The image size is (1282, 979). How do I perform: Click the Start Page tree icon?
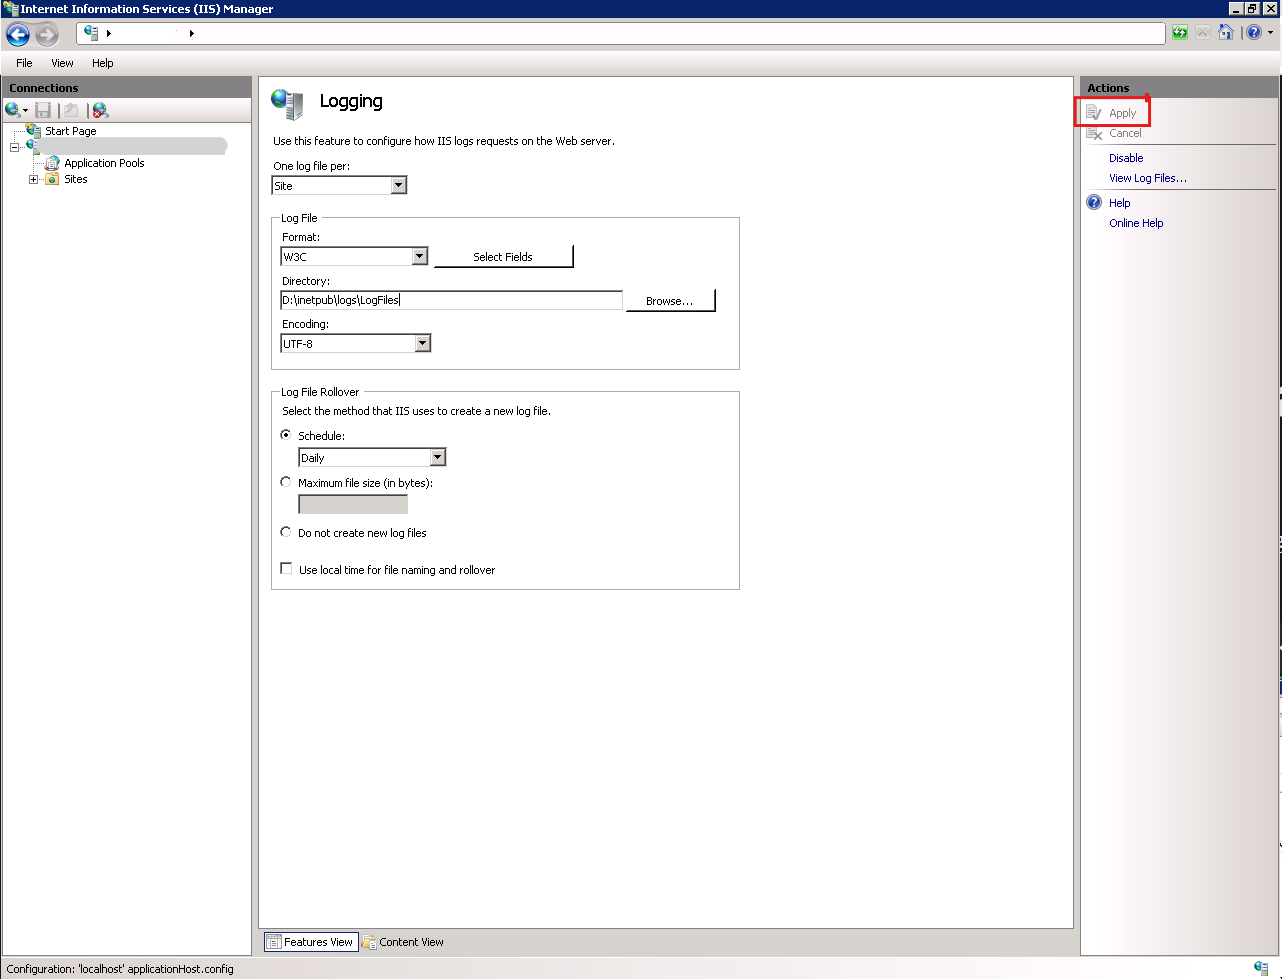point(34,130)
